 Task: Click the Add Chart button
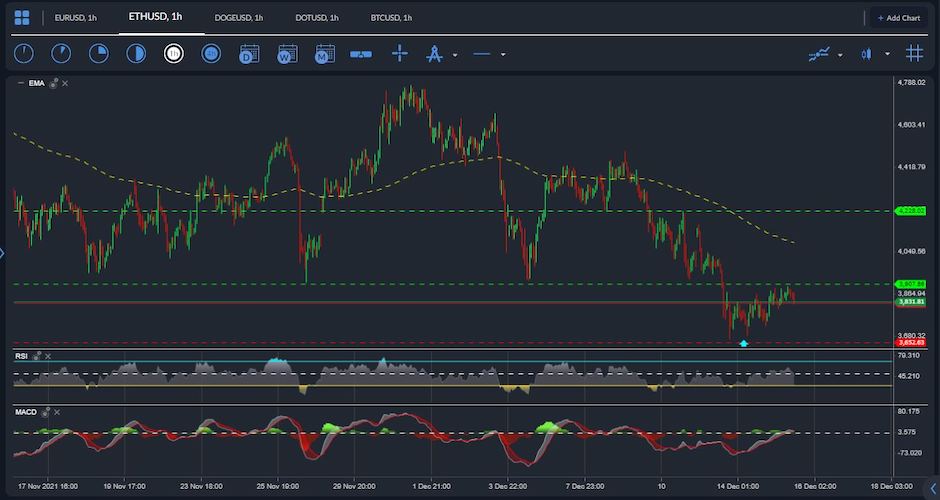click(899, 18)
